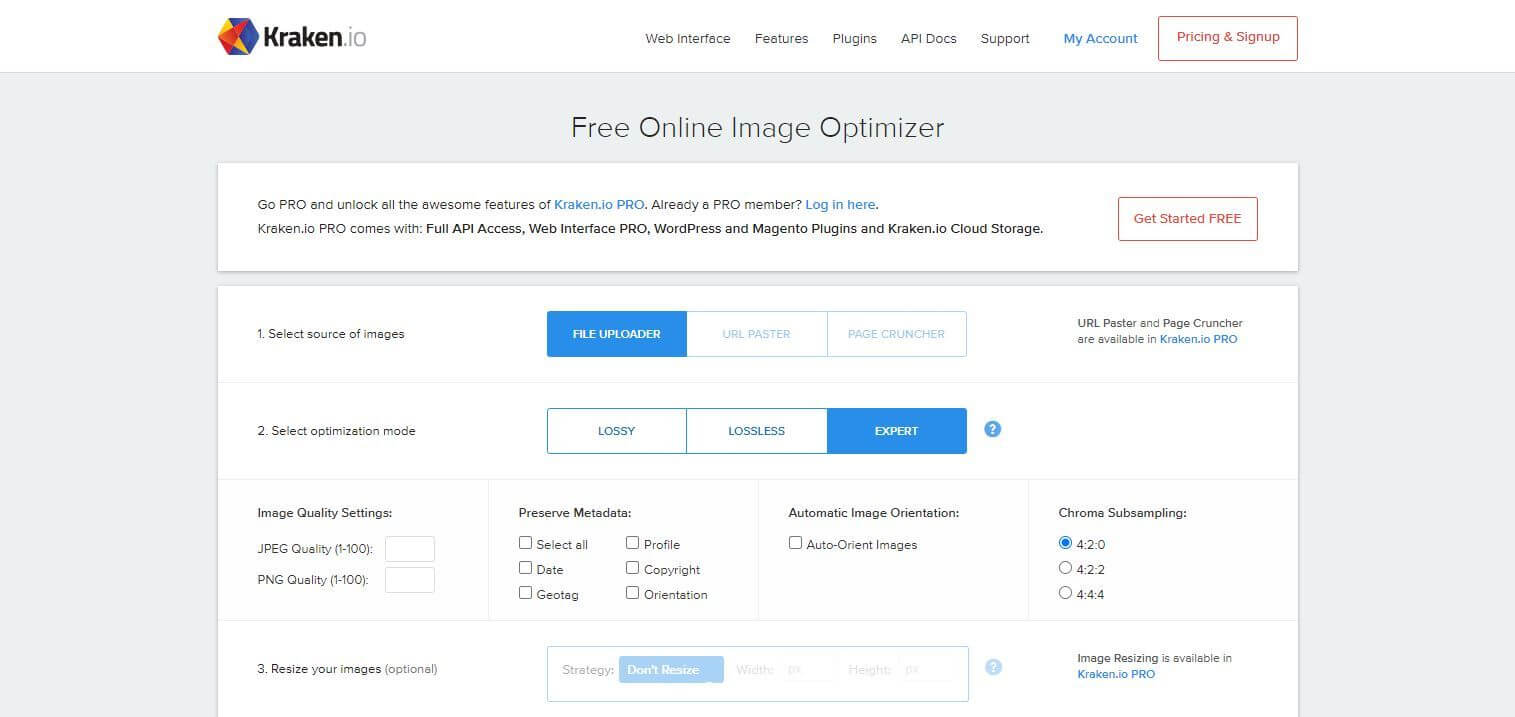Select 4:2:2 chroma subsampling

coord(1065,568)
